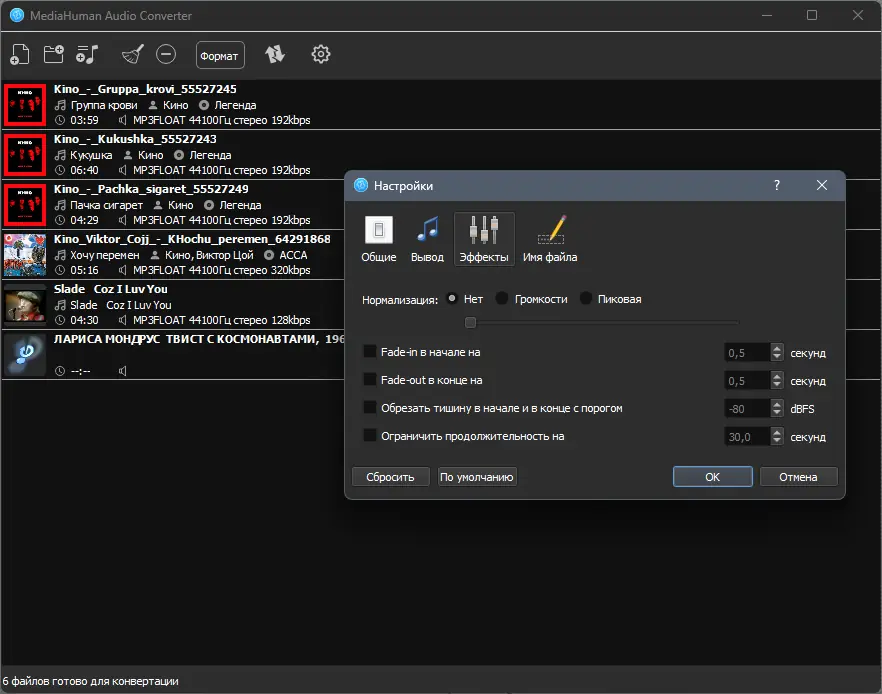Open the Add Folder icon
Screen dimensions: 882x694
pyautogui.click(x=53, y=54)
